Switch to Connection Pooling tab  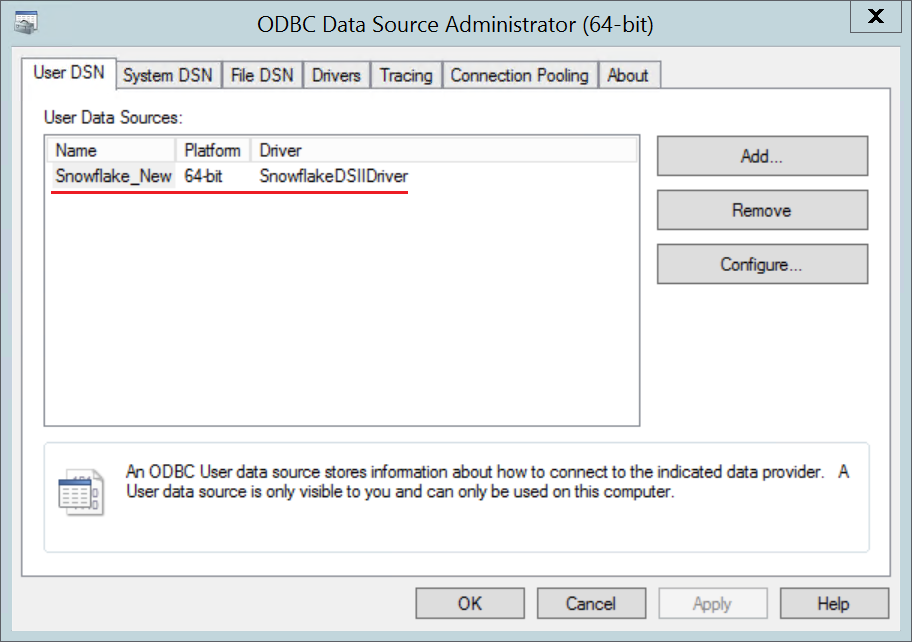519,75
